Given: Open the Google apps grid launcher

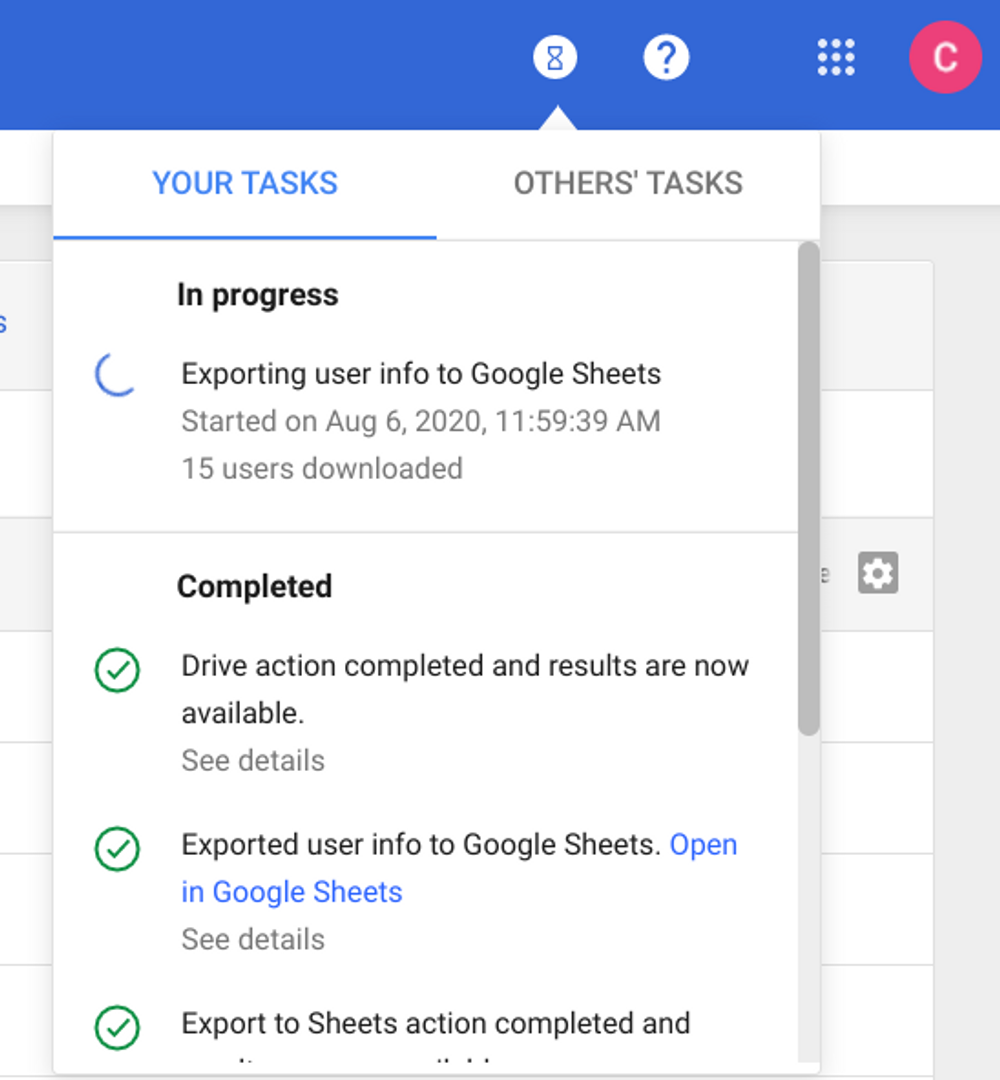Looking at the screenshot, I should 835,57.
